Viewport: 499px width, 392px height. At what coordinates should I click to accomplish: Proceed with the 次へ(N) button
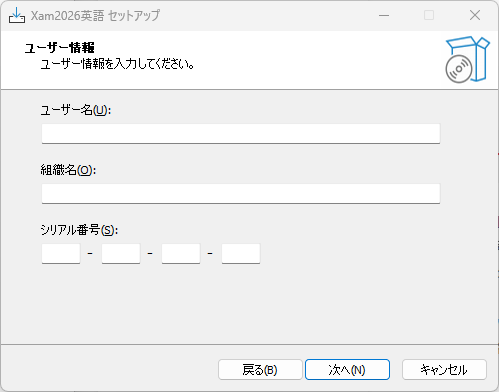tap(347, 369)
